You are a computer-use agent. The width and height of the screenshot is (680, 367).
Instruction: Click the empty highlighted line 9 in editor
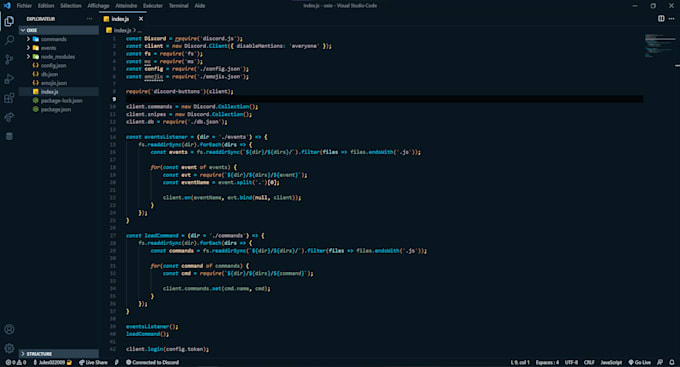coord(384,99)
